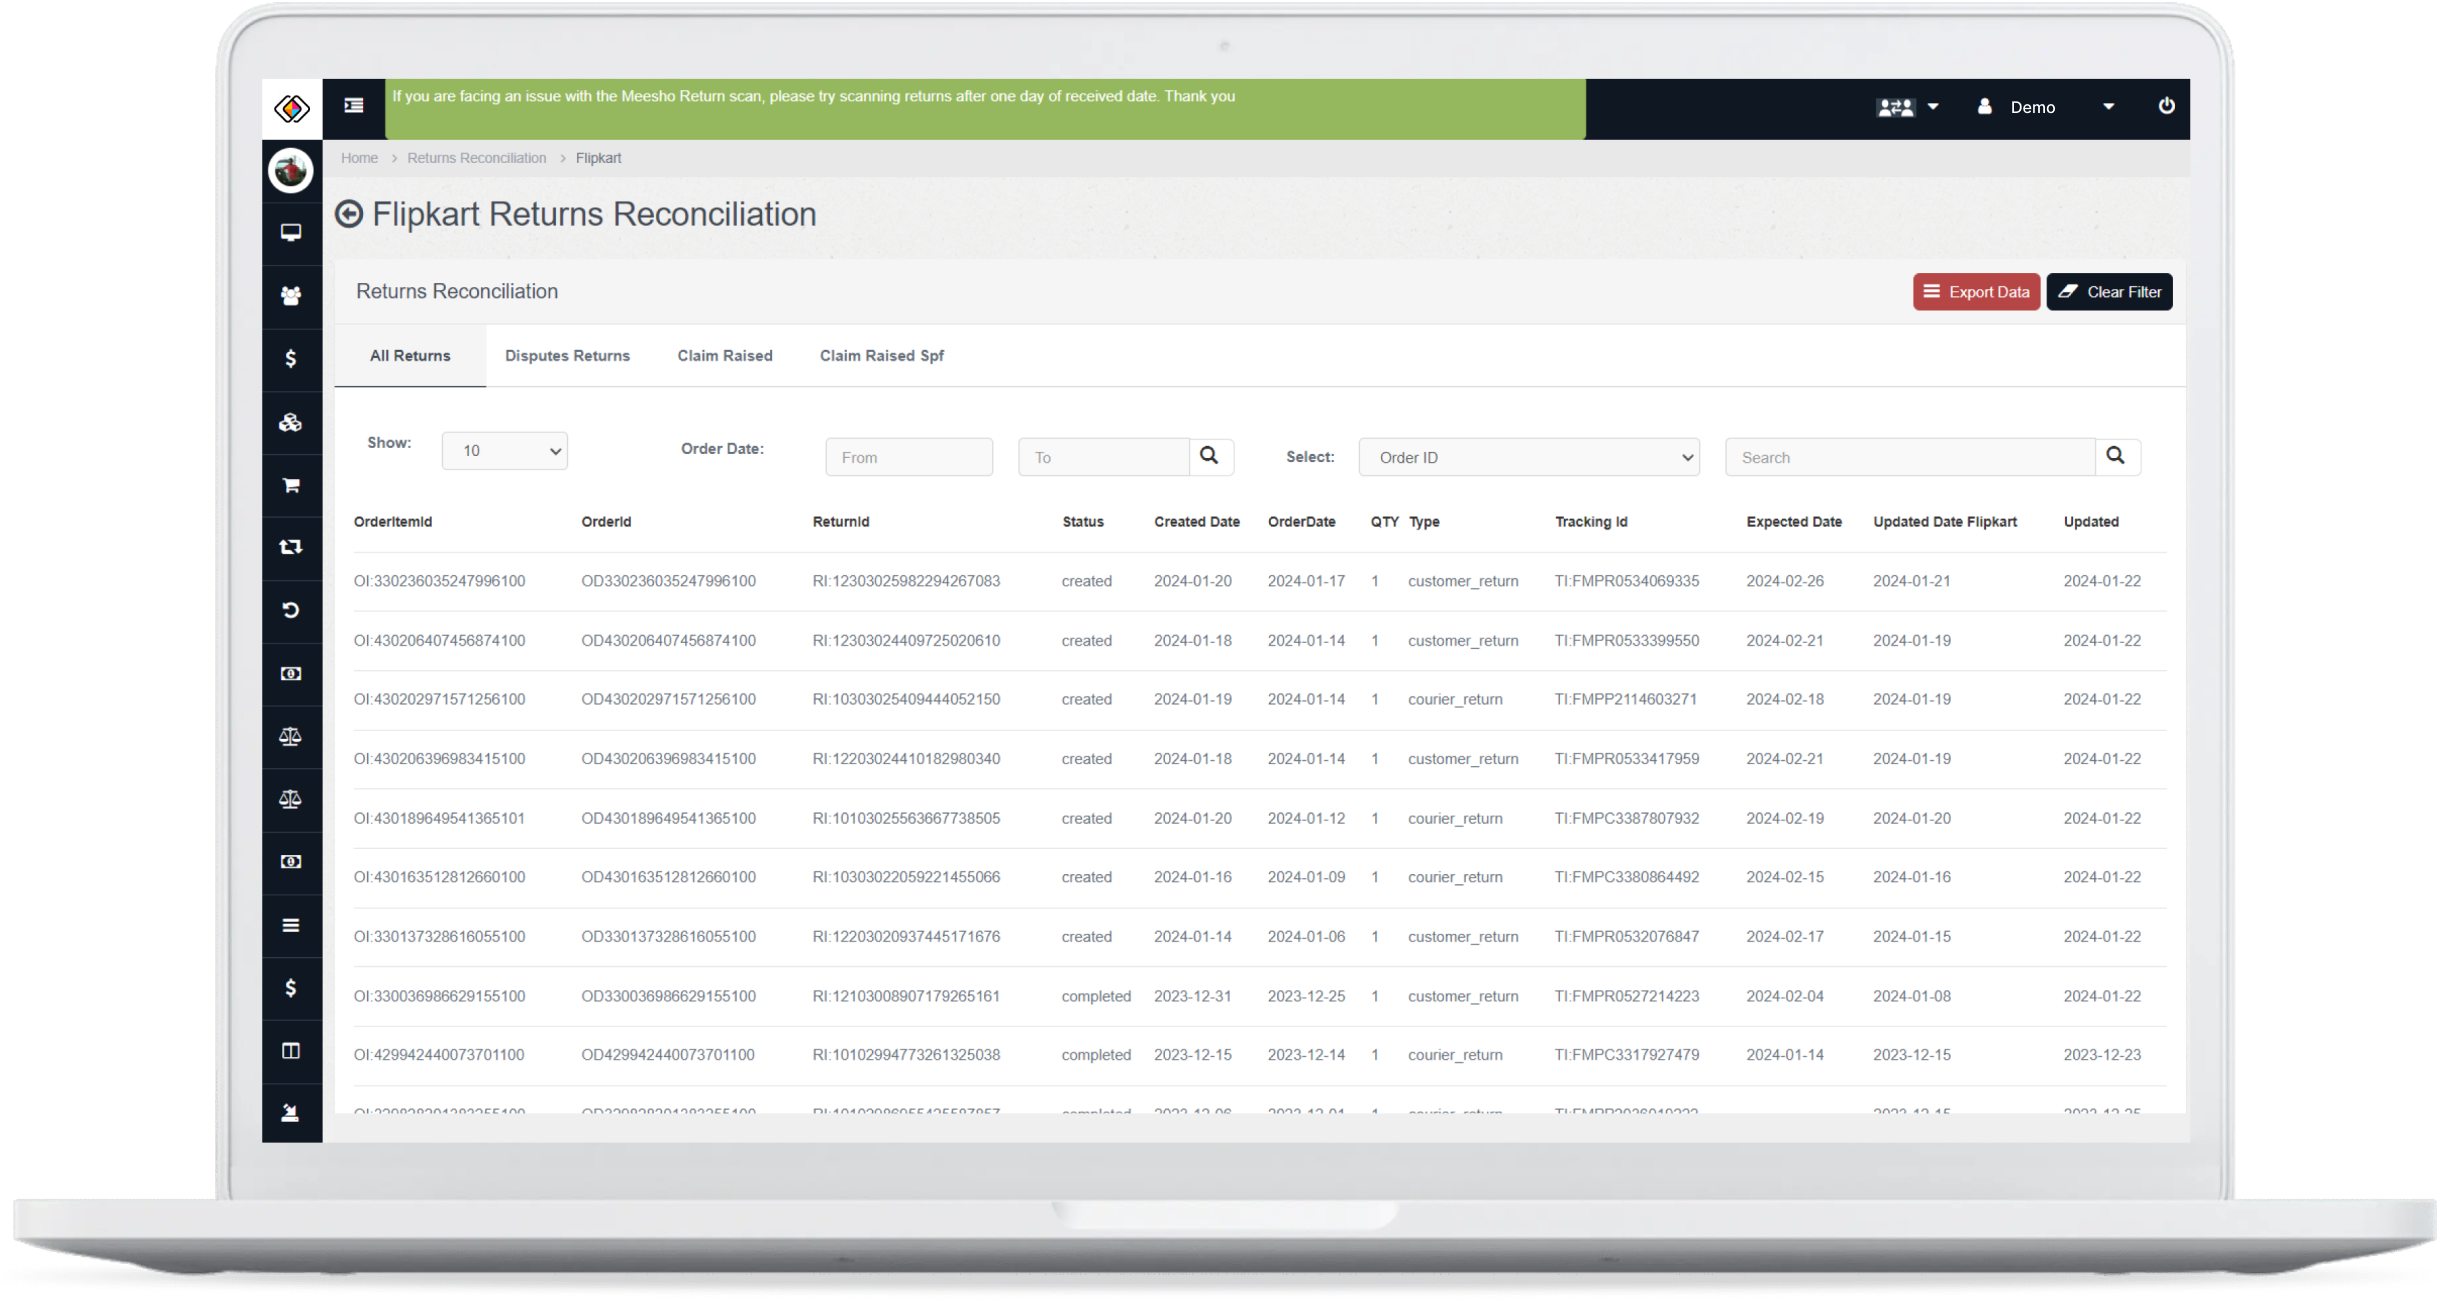
Task: Open the monitor dashboard sidebar icon
Action: (x=291, y=232)
